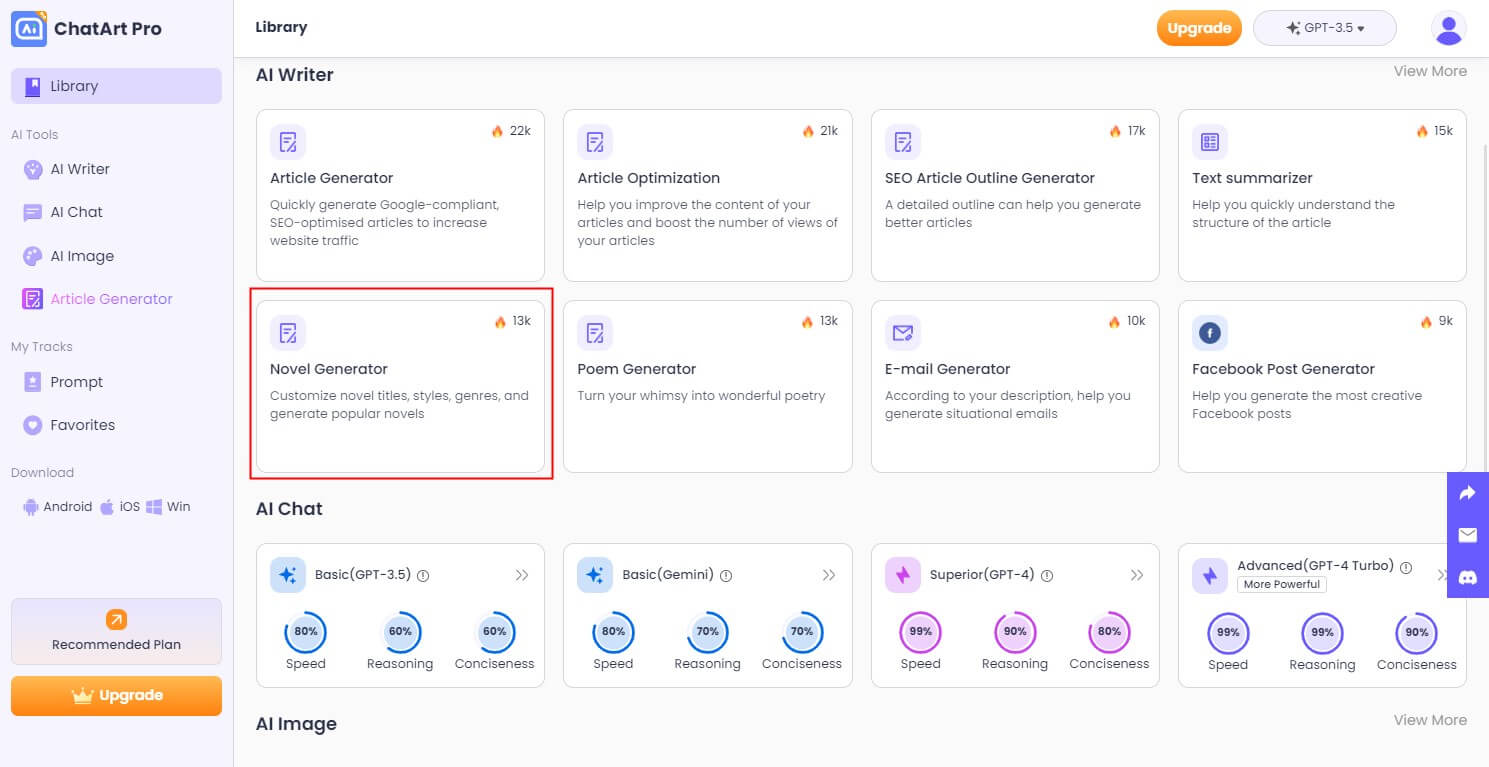Click the Article Generator card title
The height and width of the screenshot is (767, 1489).
point(332,178)
